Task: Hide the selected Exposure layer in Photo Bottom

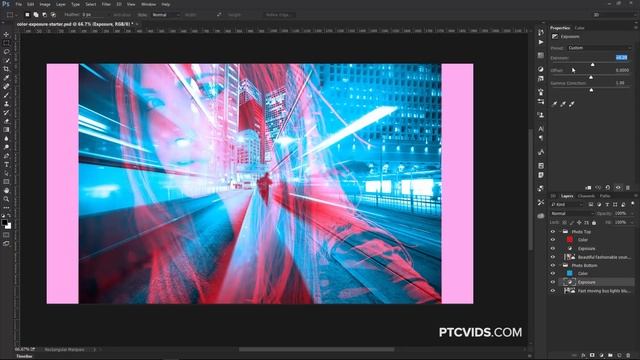Action: click(553, 282)
